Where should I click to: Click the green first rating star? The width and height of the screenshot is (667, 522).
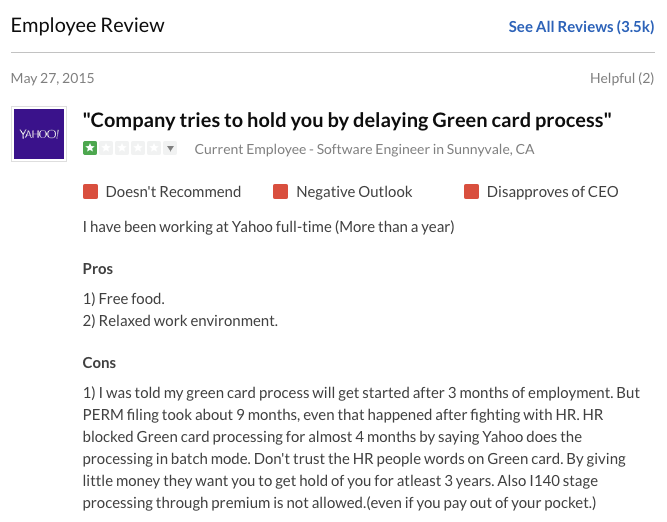click(90, 148)
